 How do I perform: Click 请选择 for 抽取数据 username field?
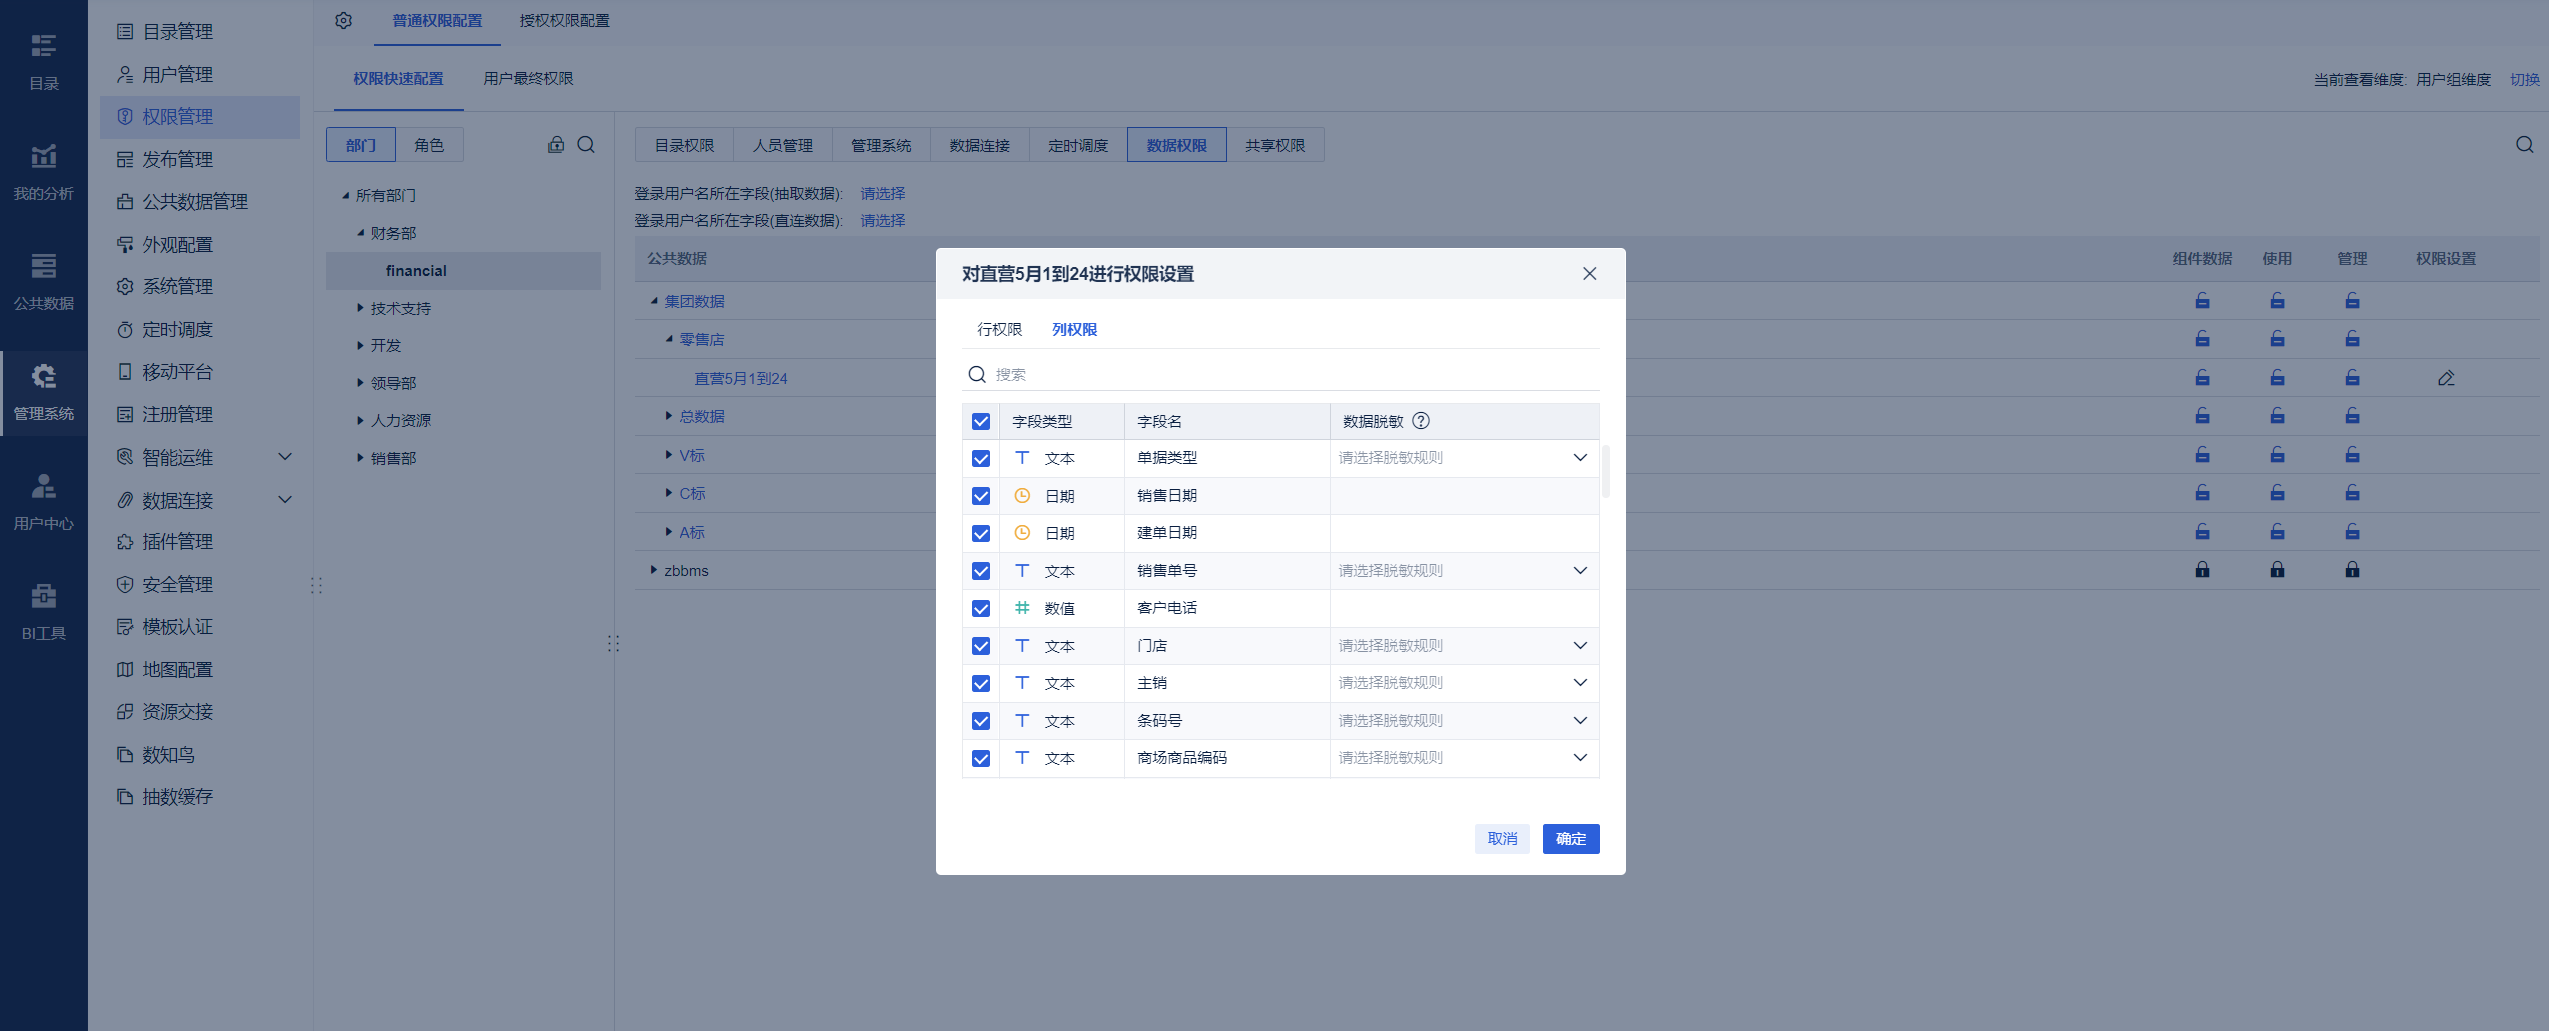coord(882,194)
